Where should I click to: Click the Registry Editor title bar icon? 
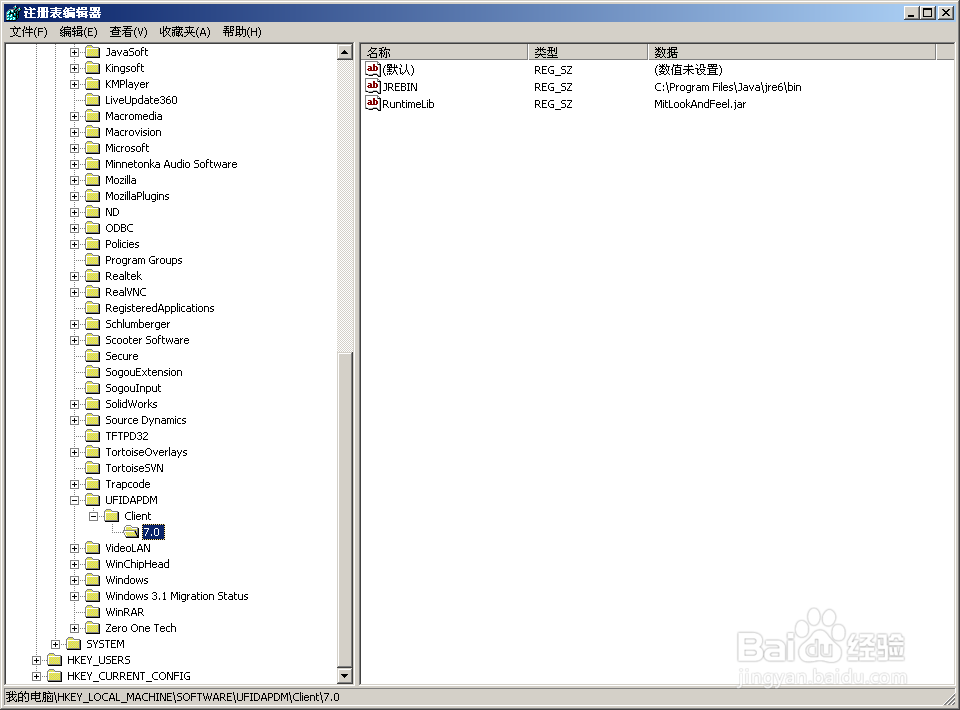point(12,12)
